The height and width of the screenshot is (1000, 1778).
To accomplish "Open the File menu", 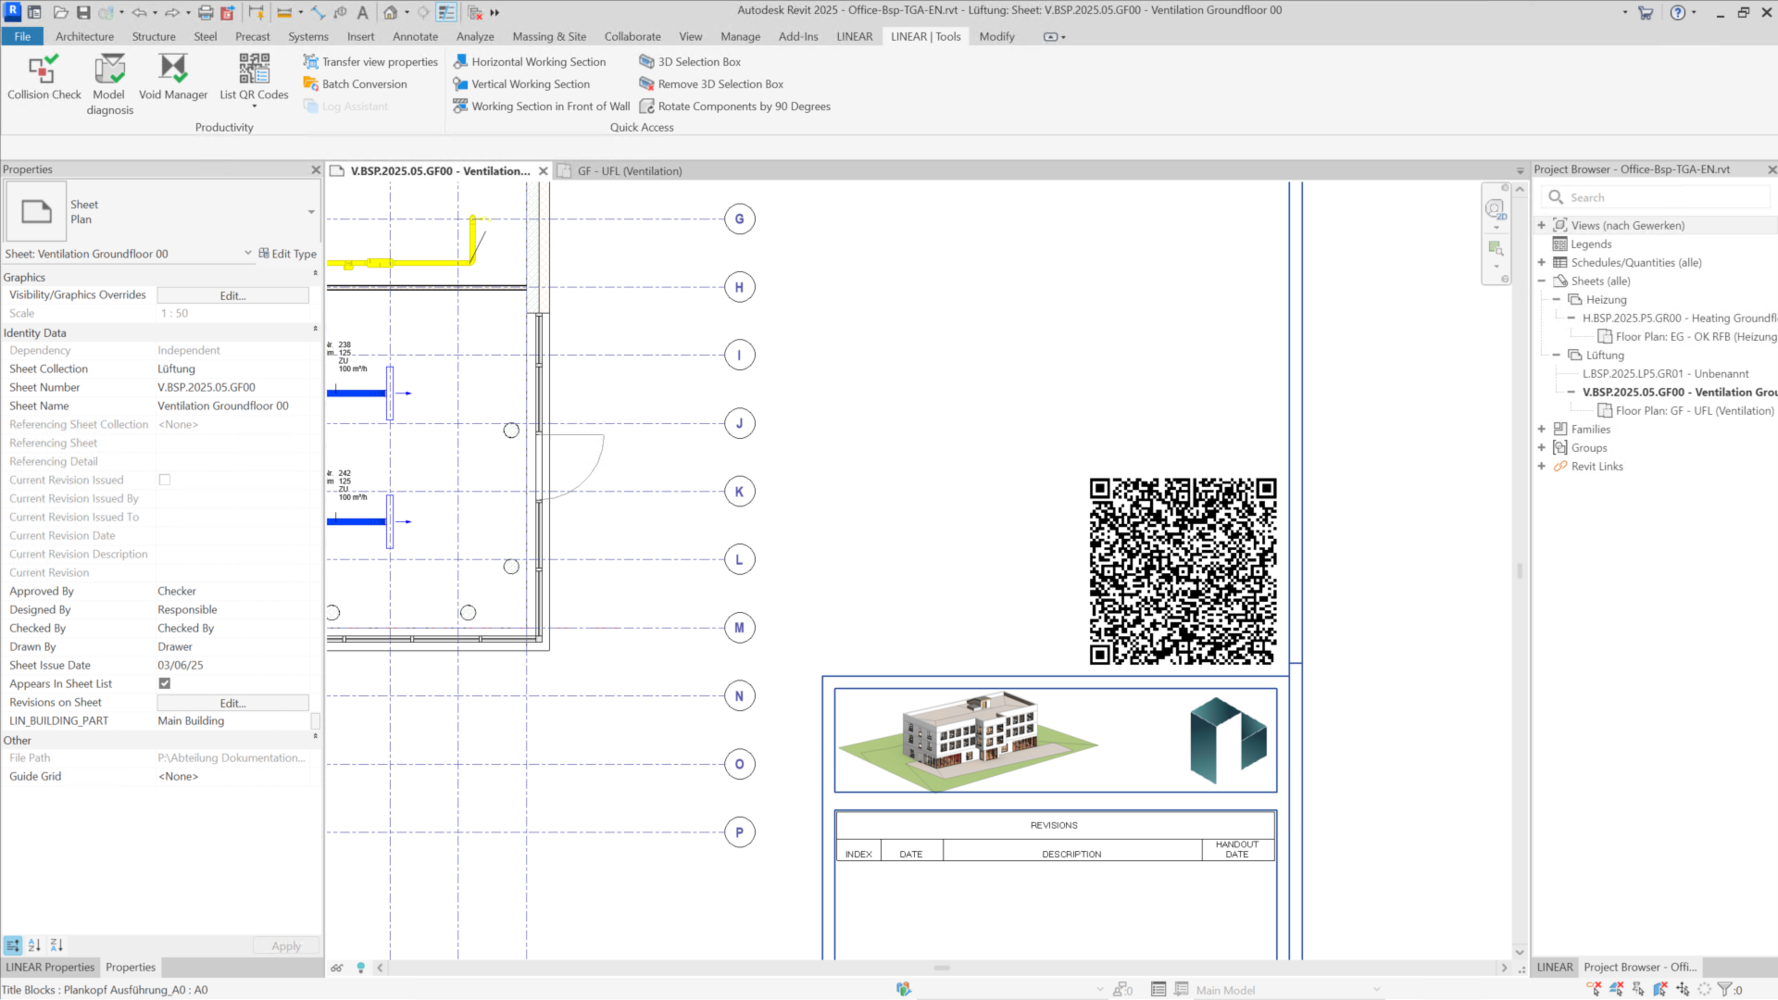I will pos(22,36).
